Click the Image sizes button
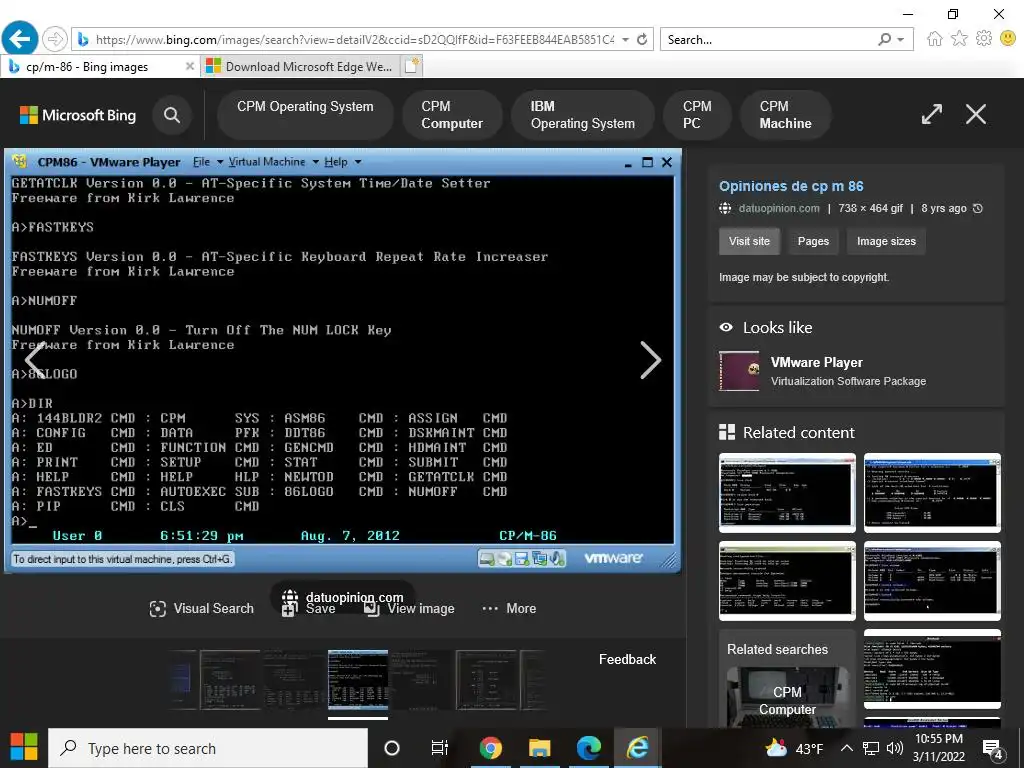Image resolution: width=1024 pixels, height=768 pixels. [x=886, y=241]
